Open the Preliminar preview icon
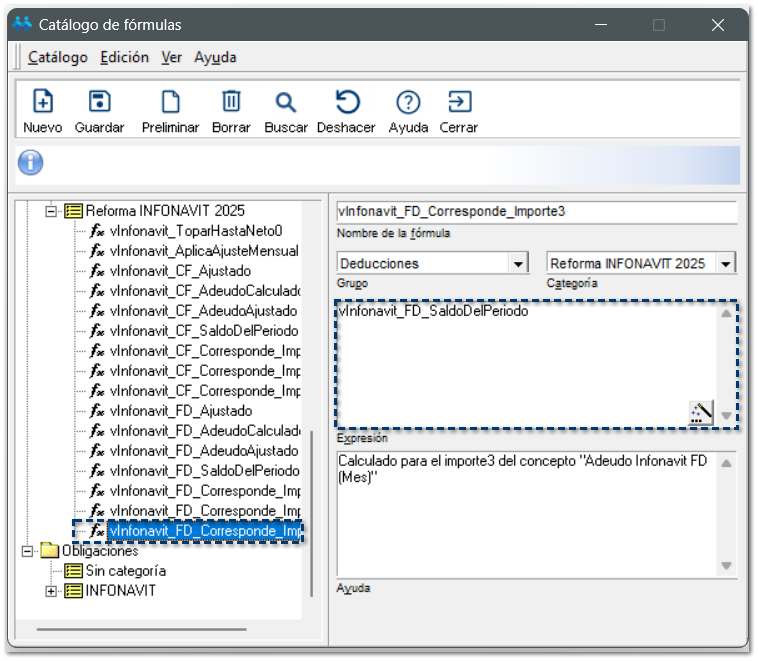 pyautogui.click(x=170, y=103)
